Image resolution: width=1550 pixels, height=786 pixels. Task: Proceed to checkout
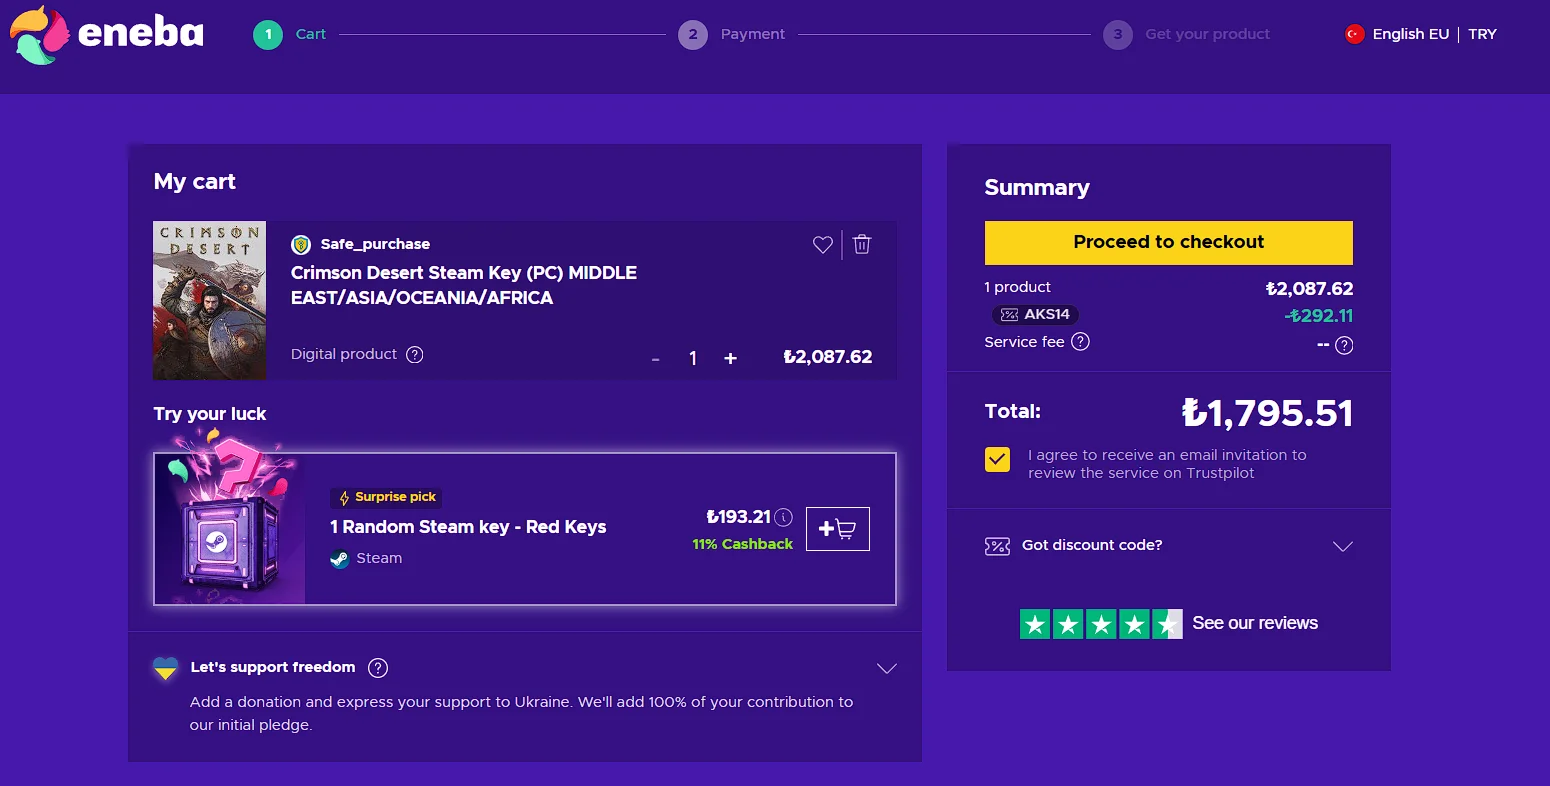click(1169, 243)
